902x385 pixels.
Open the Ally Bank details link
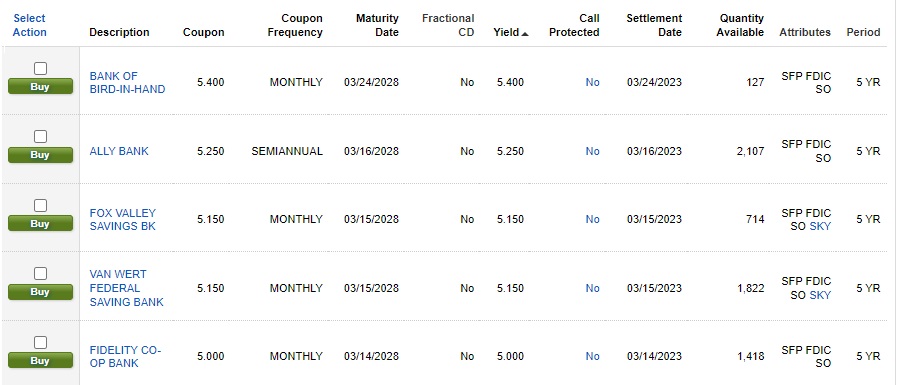click(119, 151)
